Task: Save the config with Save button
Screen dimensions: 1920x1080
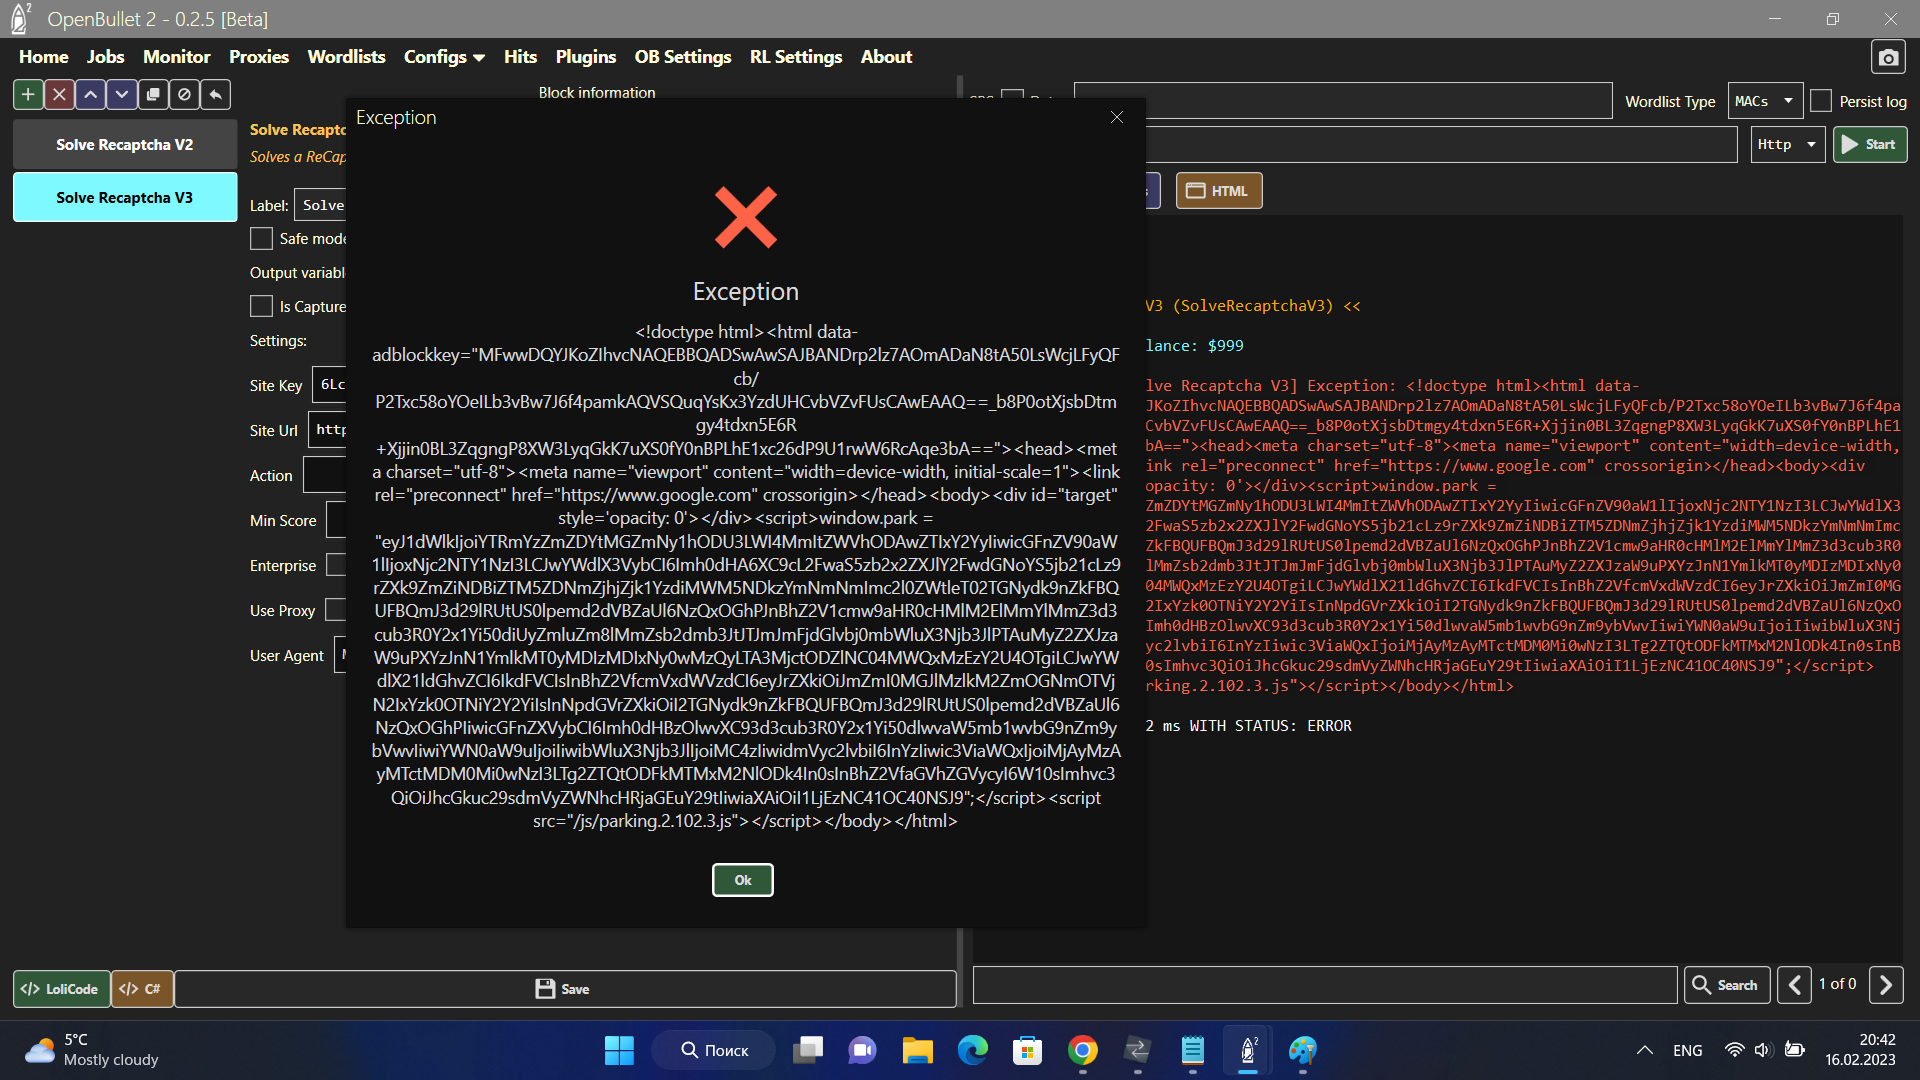Action: [565, 989]
